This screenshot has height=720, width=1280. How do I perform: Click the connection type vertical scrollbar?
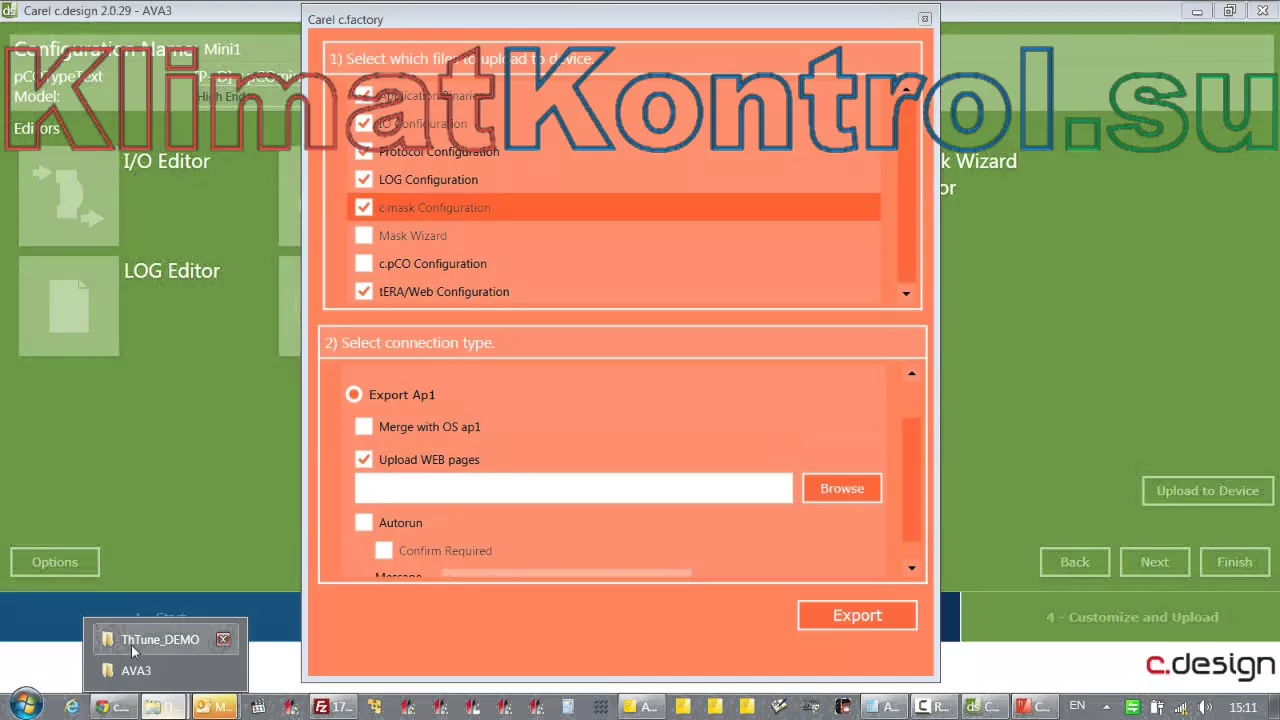[911, 480]
